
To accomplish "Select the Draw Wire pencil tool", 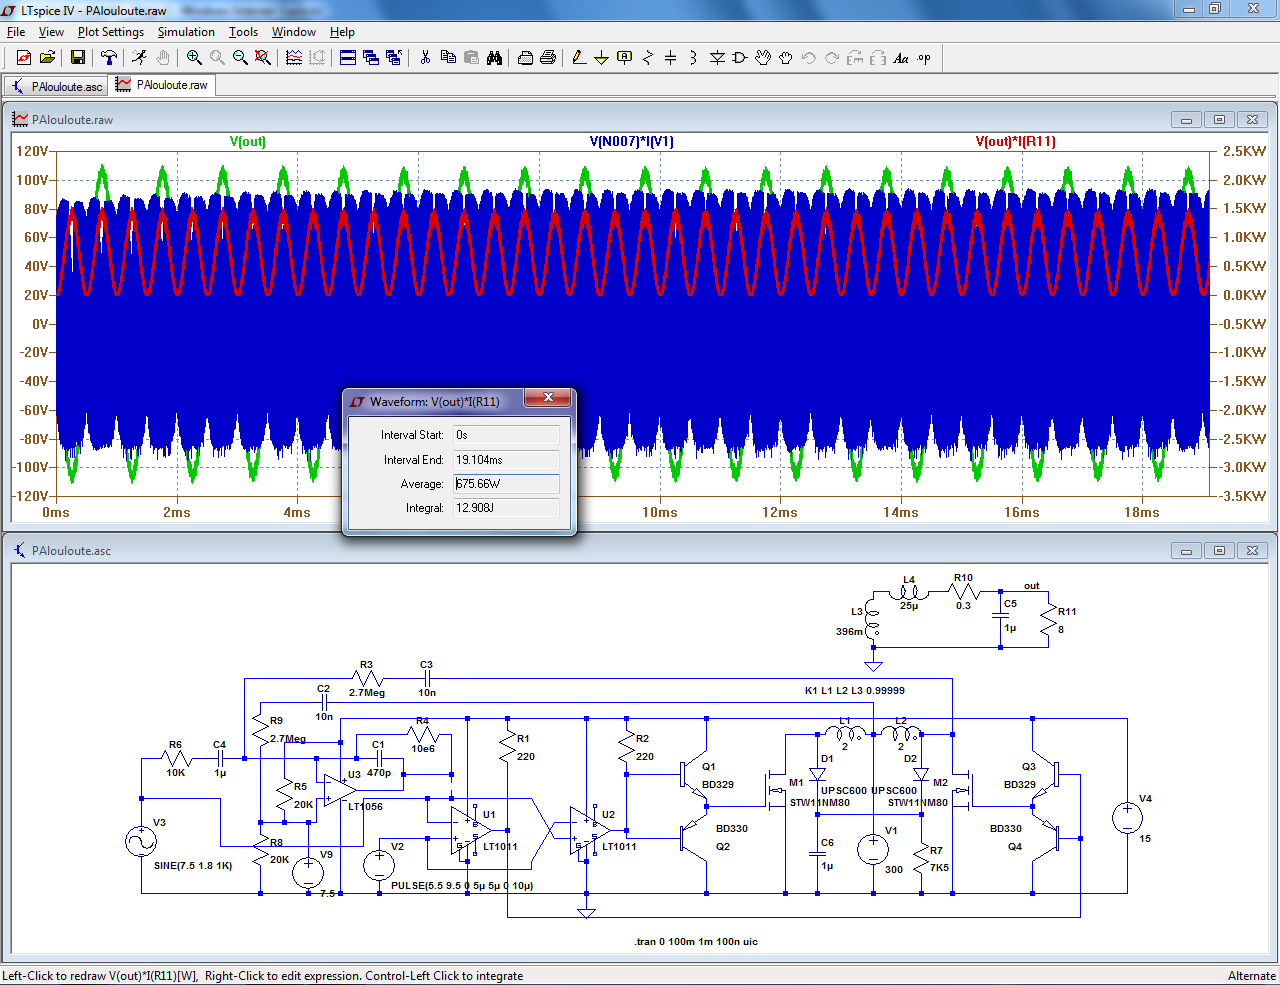I will click(x=579, y=58).
